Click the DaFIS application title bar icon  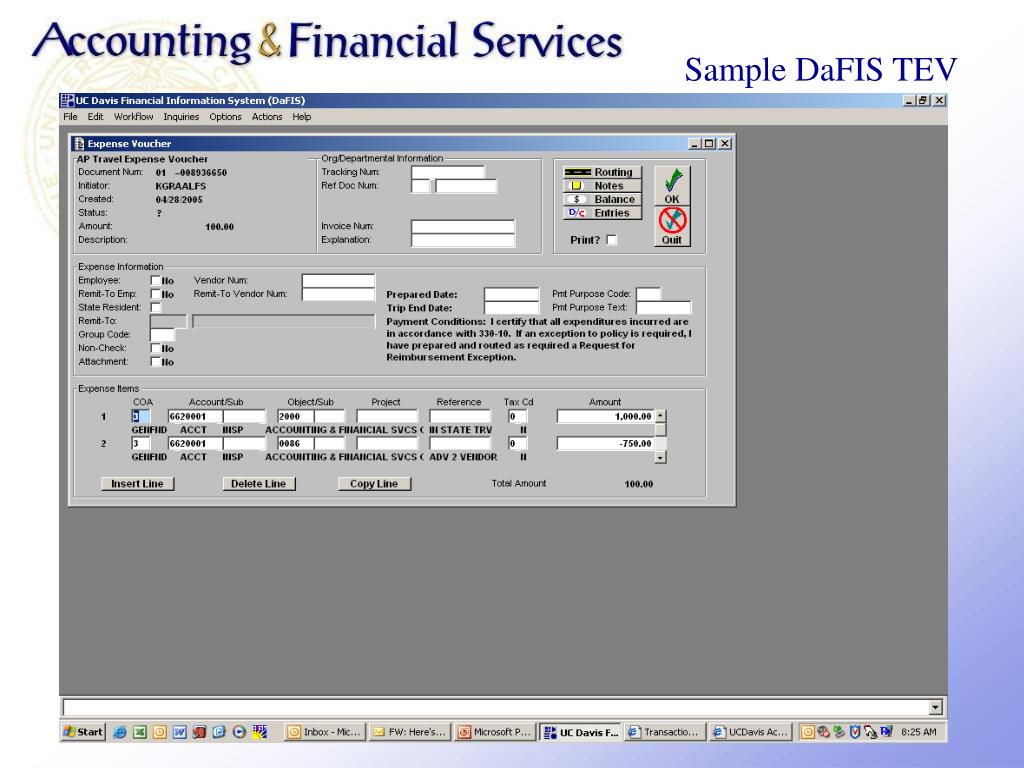(67, 100)
